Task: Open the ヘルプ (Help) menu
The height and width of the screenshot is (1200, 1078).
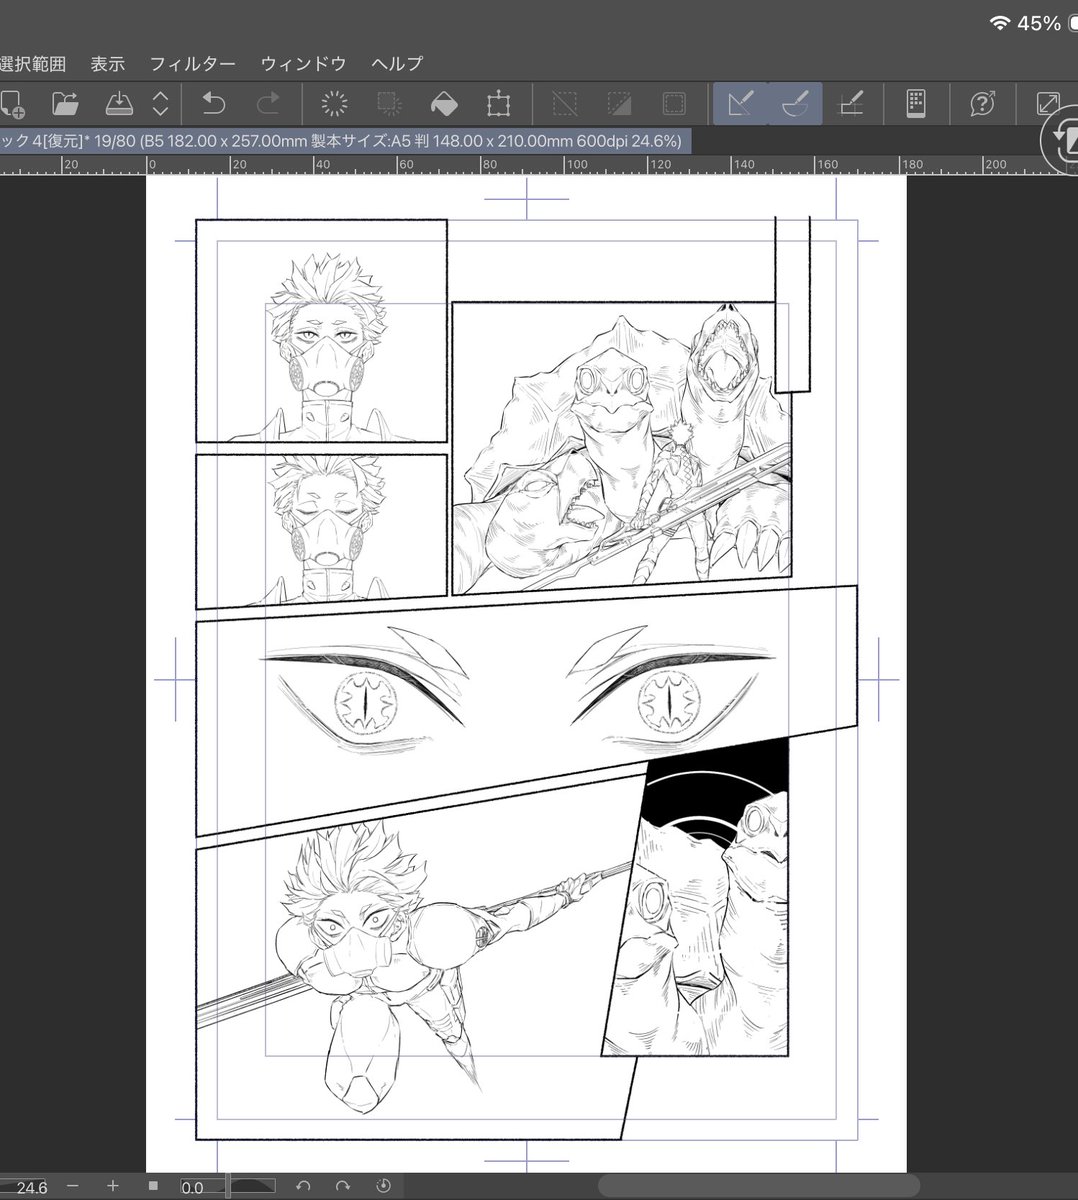Action: 397,63
